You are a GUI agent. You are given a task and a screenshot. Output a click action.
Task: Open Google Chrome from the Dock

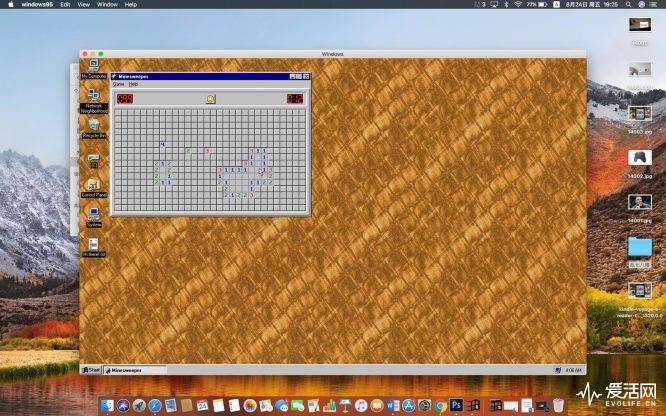[440, 405]
